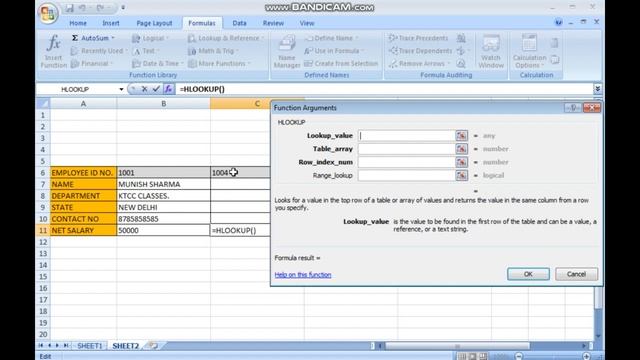Open More Functions dropdown

(219, 64)
